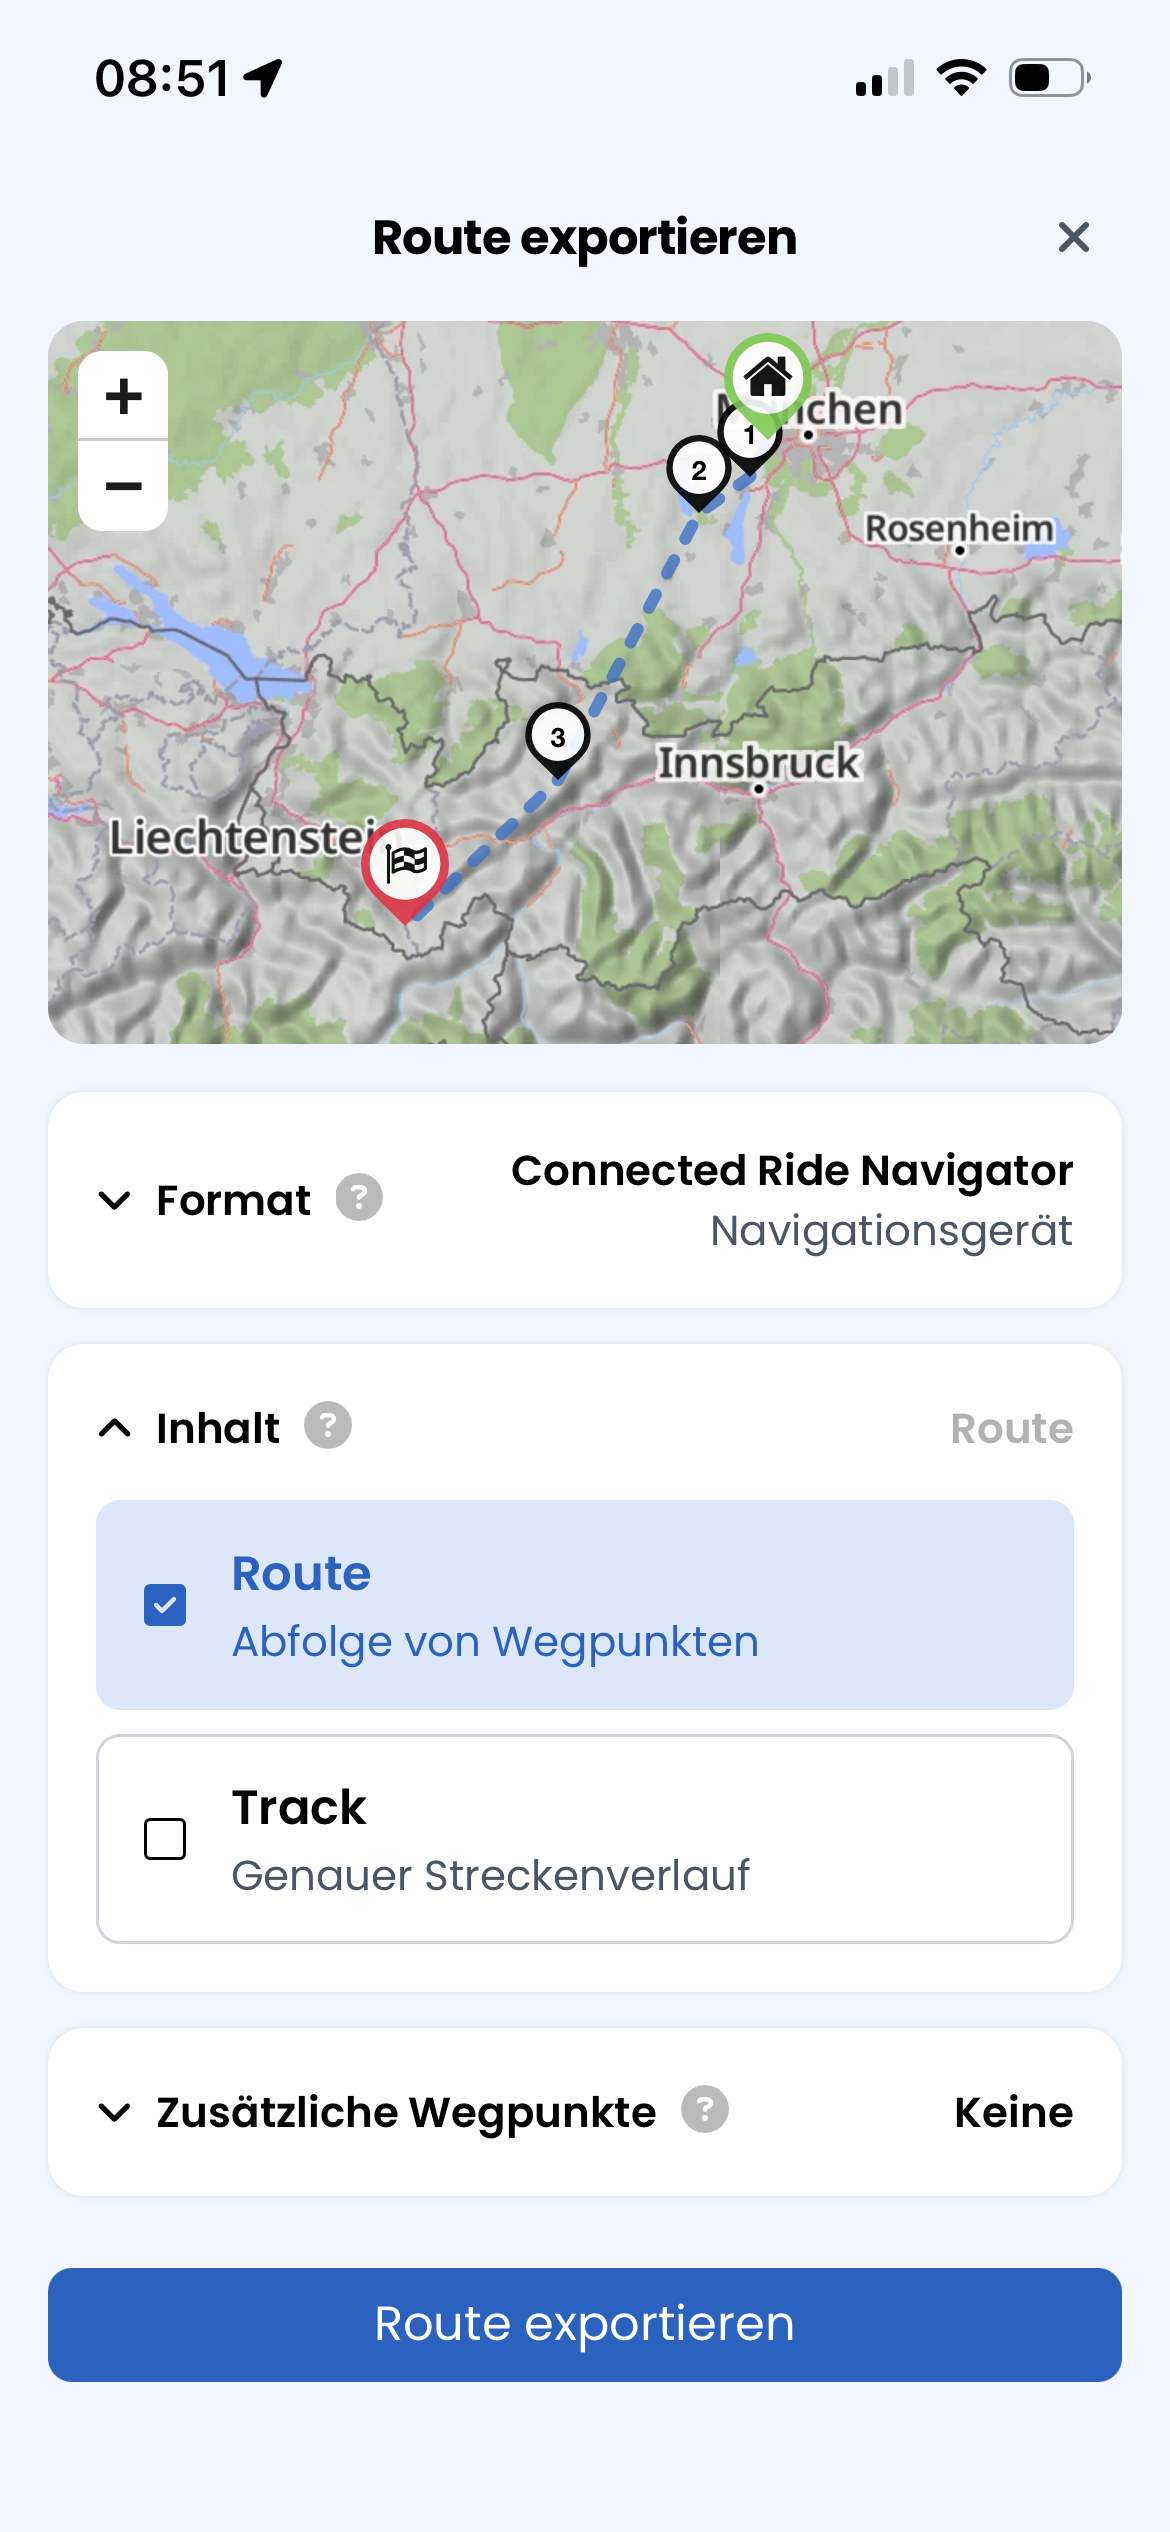Open help for Zusätzliche Wegpunkte

(705, 2109)
